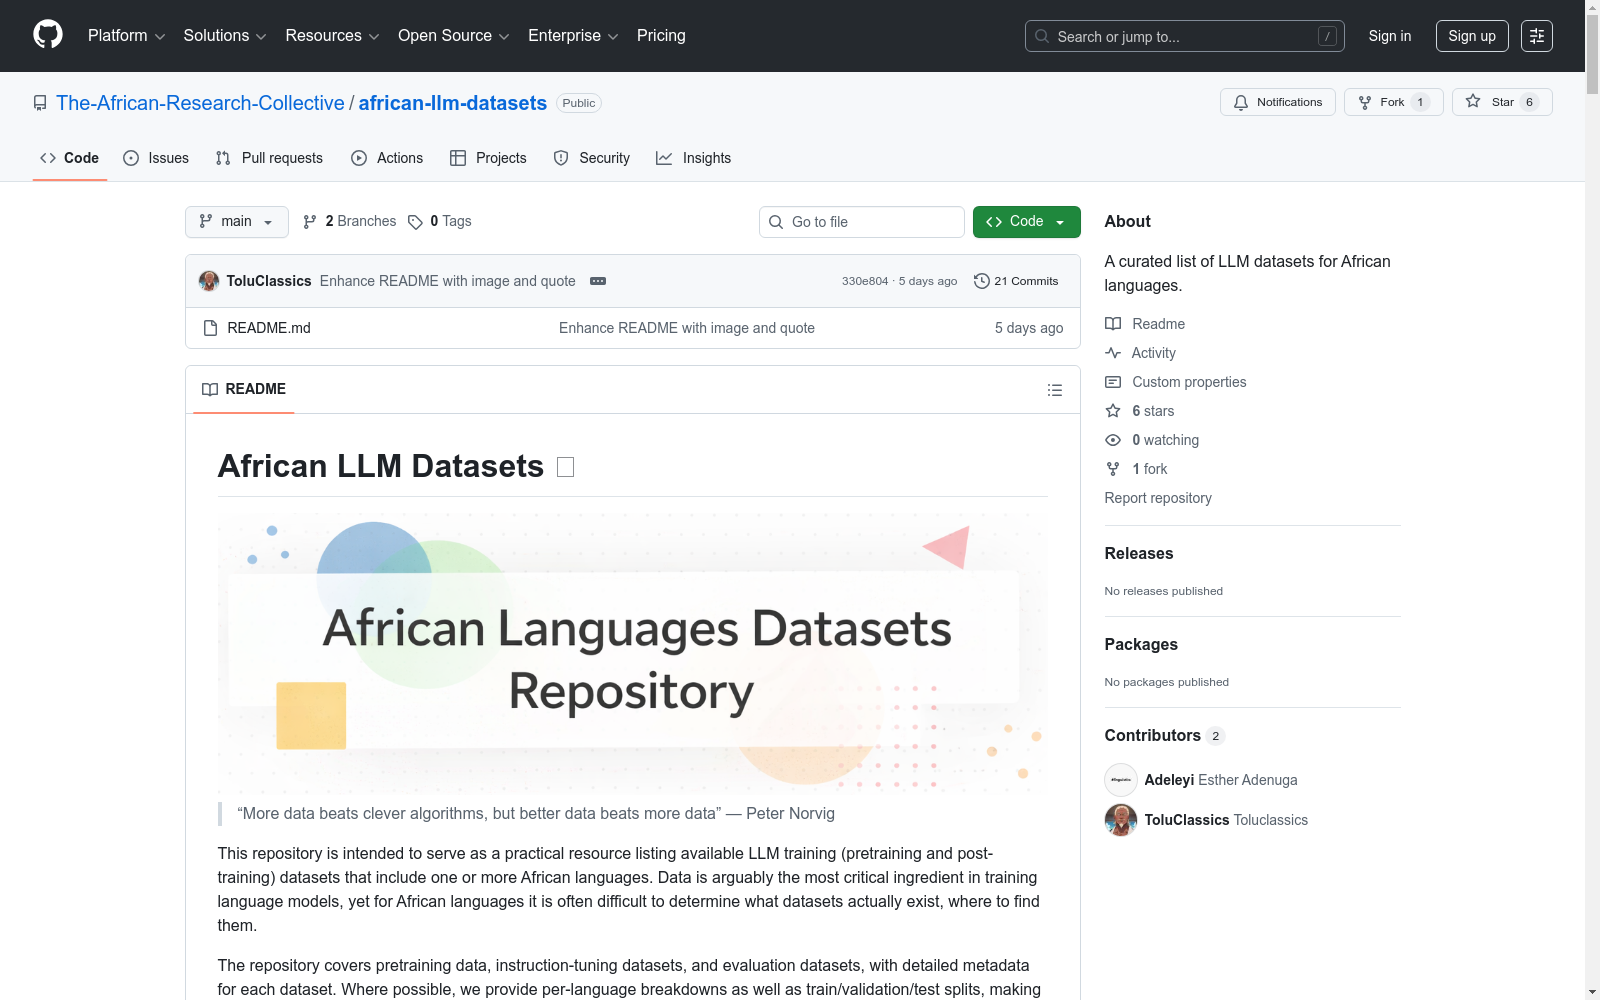Click the Fork button
This screenshot has height=1000, width=1600.
[x=1393, y=102]
